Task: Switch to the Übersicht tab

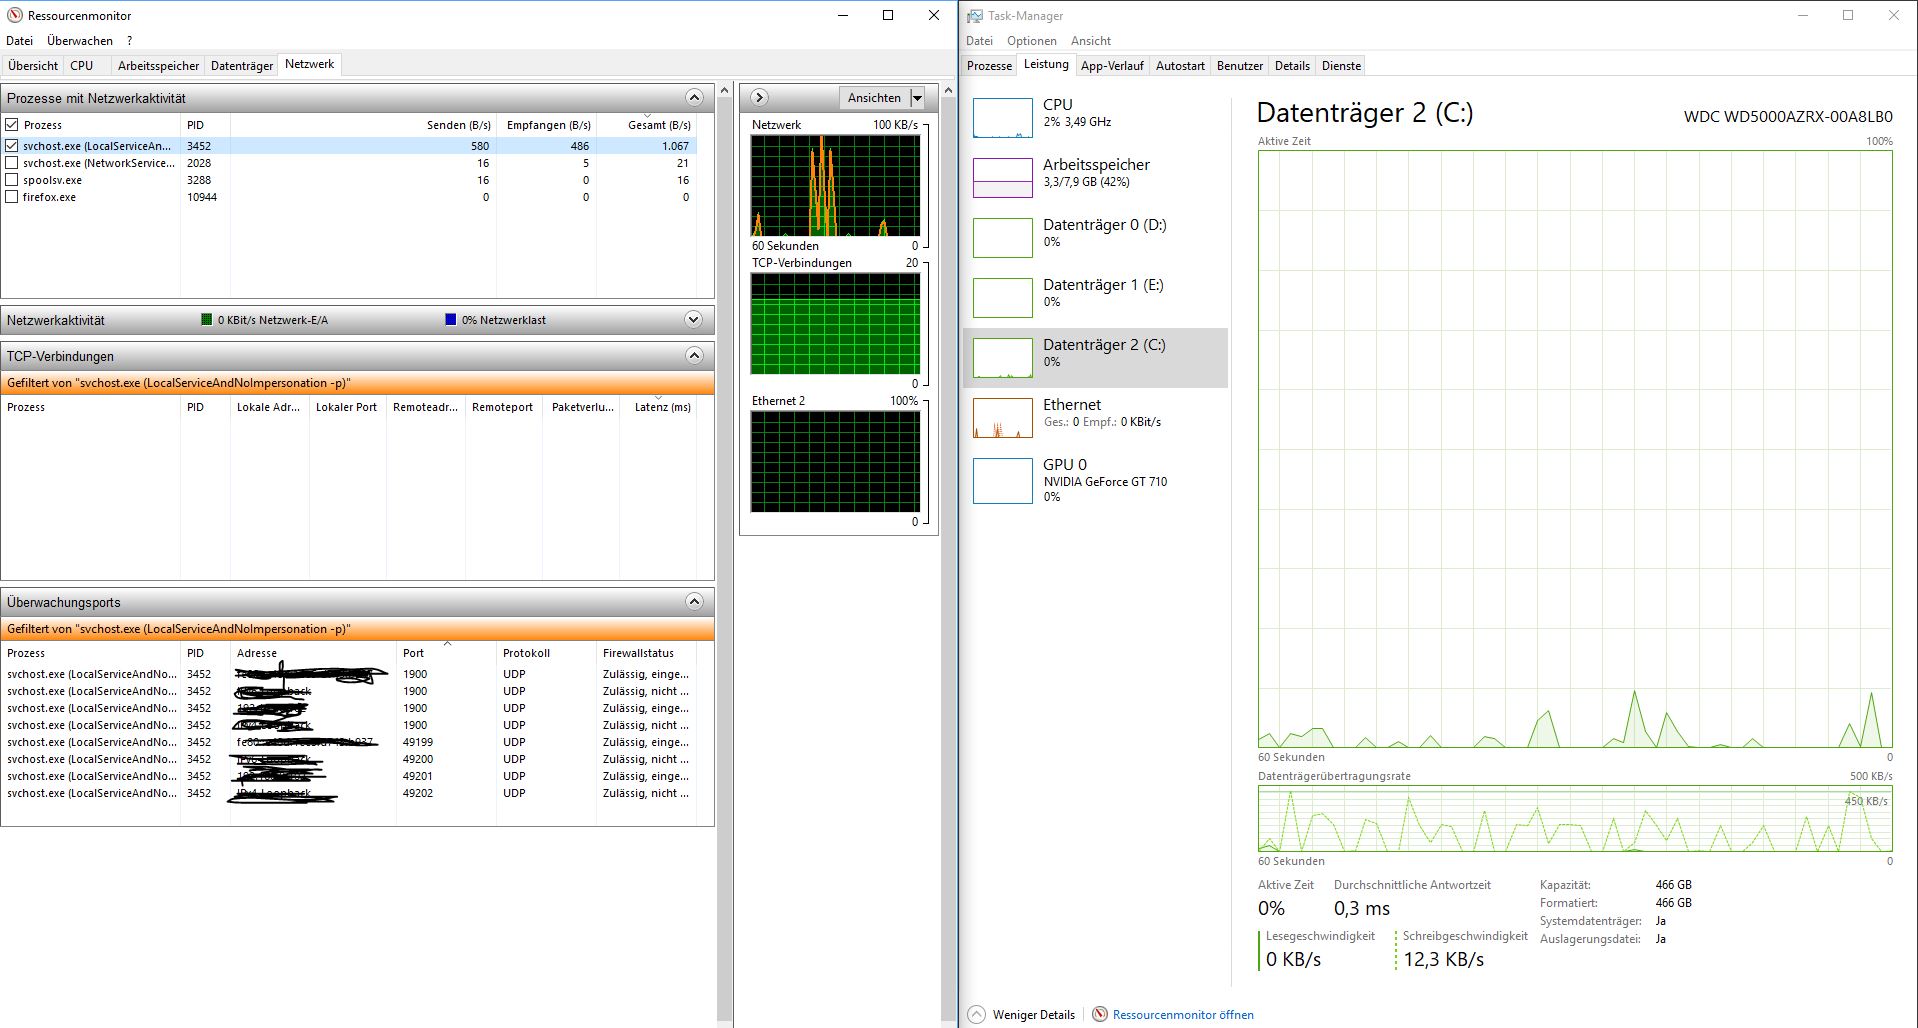Action: [x=33, y=66]
